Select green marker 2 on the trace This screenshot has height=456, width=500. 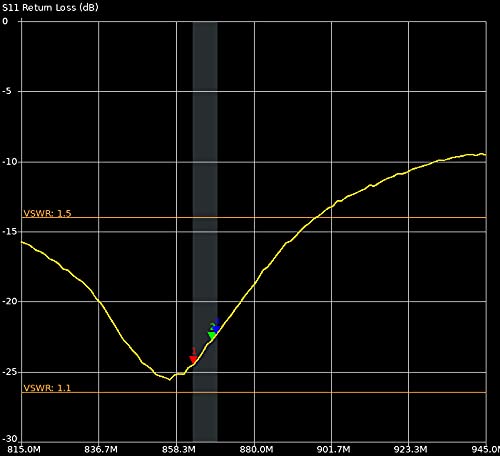pyautogui.click(x=212, y=335)
